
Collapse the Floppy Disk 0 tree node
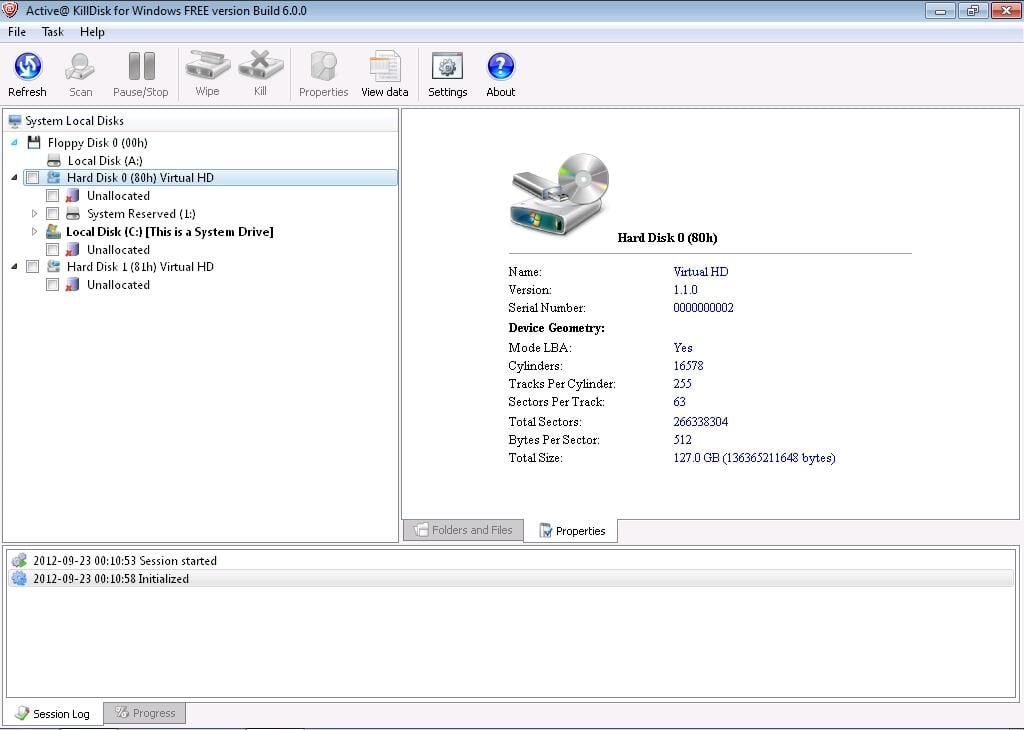pyautogui.click(x=14, y=142)
